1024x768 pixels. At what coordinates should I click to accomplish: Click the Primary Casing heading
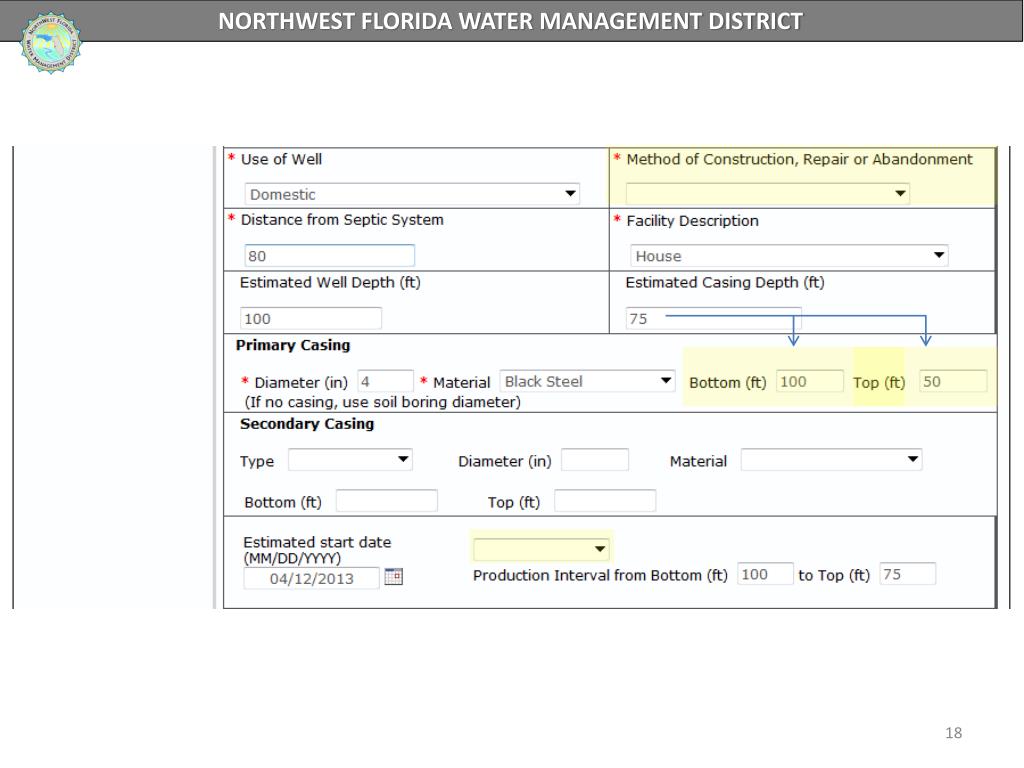pos(293,345)
